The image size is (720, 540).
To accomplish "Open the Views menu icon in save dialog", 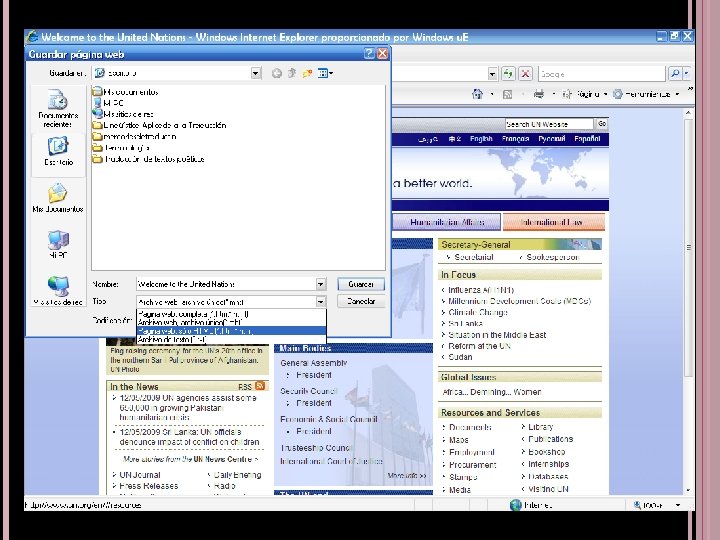I will pyautogui.click(x=325, y=73).
